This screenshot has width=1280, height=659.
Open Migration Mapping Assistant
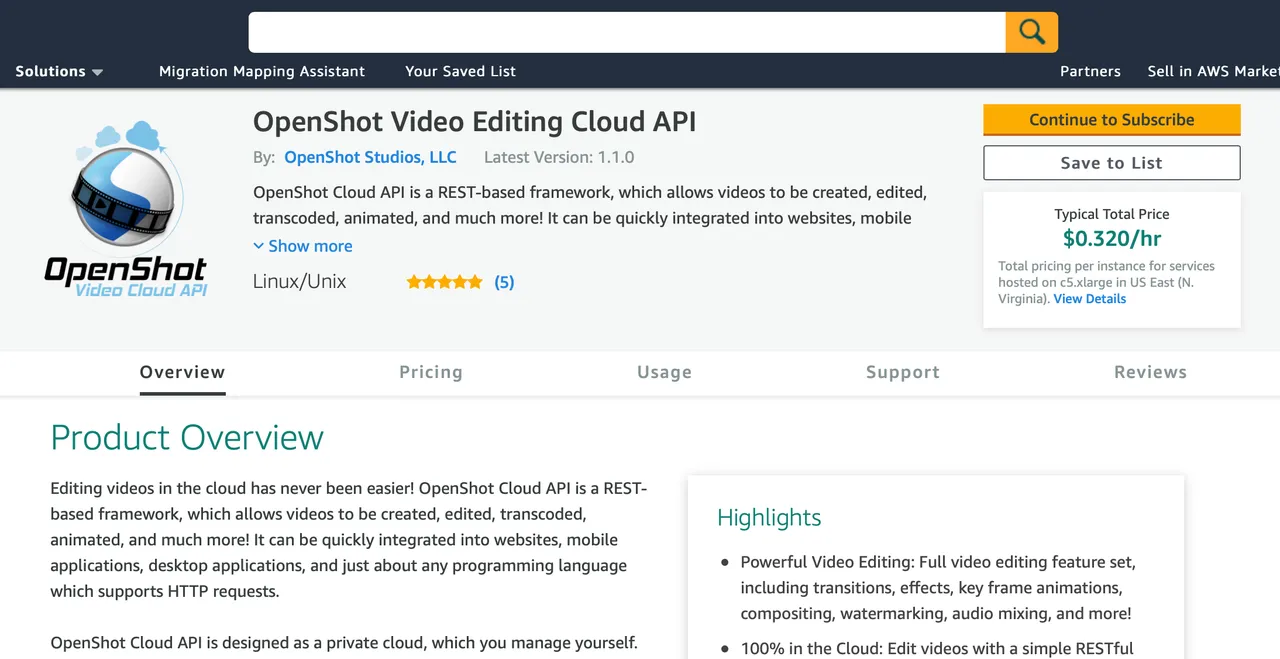[262, 71]
